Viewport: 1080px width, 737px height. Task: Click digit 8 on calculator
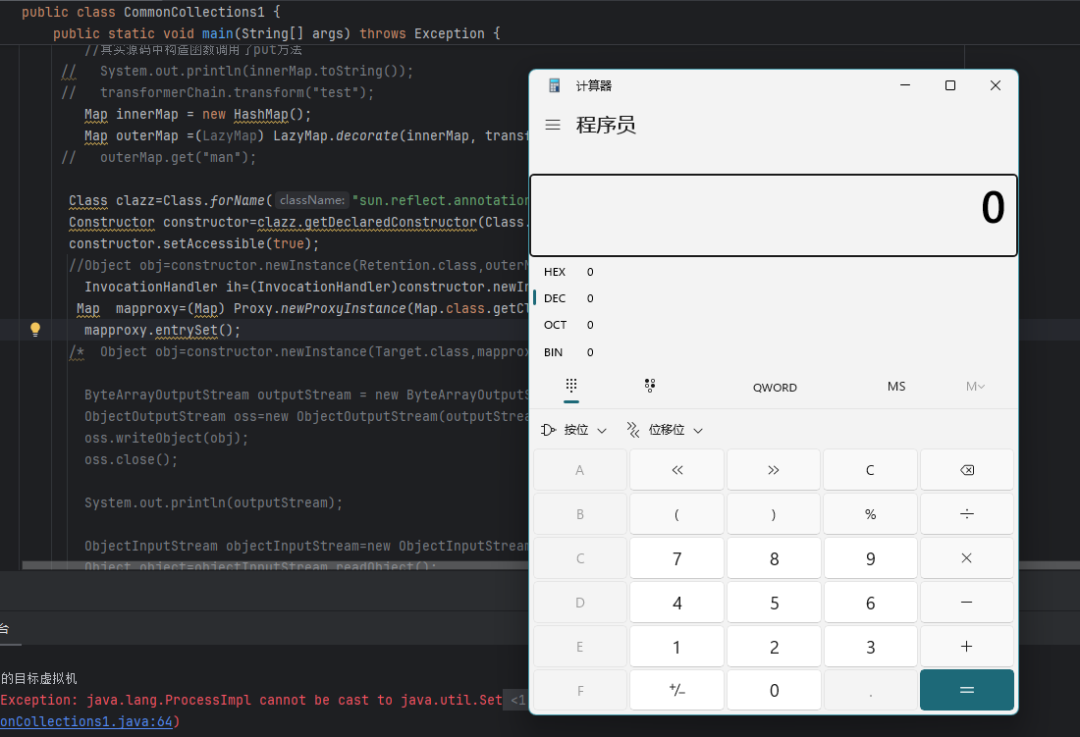[x=773, y=558]
